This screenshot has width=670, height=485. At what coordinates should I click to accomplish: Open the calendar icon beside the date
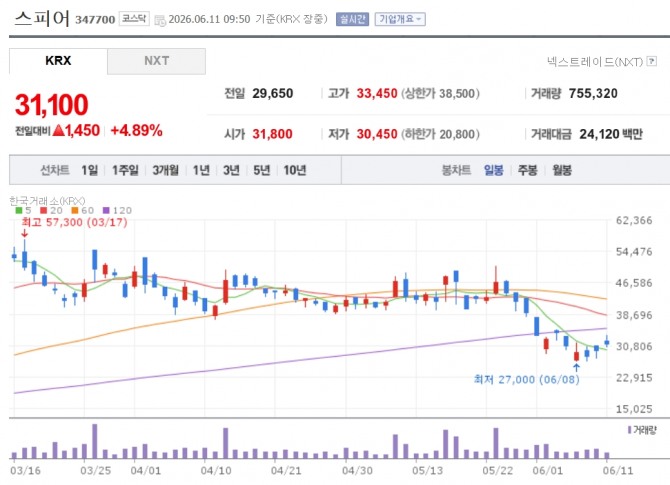pyautogui.click(x=160, y=20)
